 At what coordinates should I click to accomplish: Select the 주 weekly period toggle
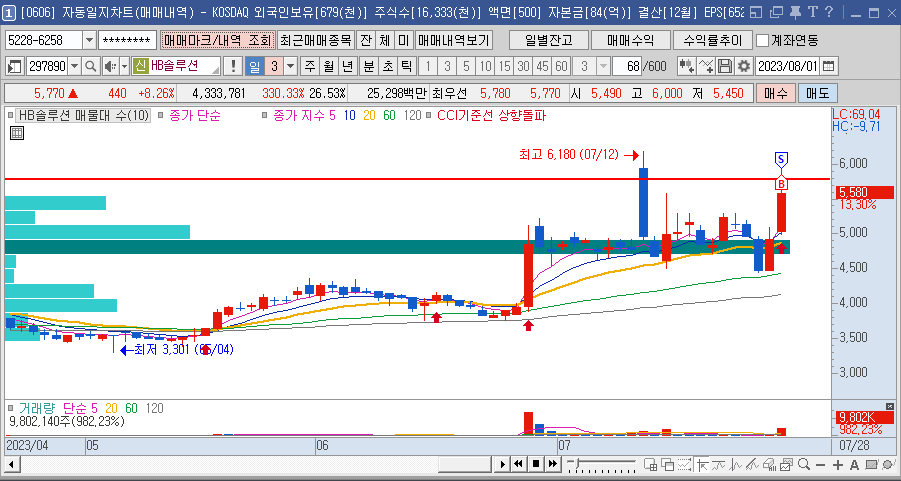pyautogui.click(x=310, y=66)
